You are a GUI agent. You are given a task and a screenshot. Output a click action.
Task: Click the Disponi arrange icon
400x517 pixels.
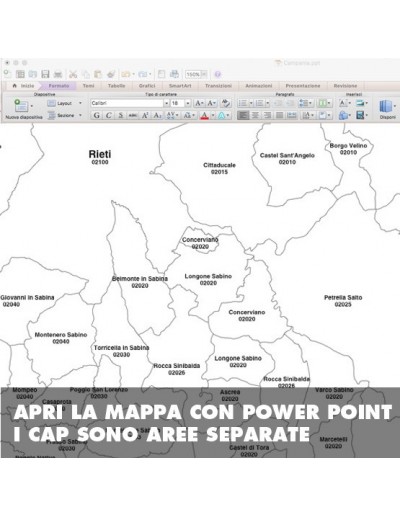pyautogui.click(x=386, y=107)
